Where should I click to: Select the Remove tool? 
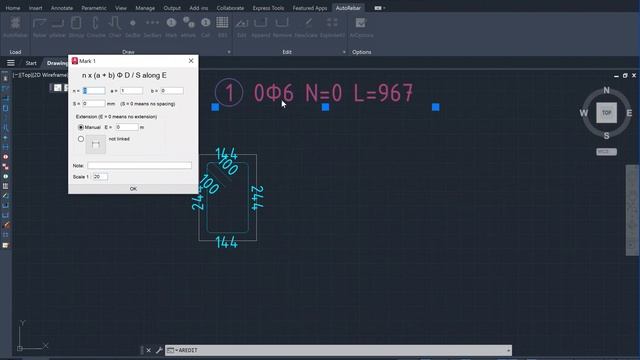[x=282, y=27]
